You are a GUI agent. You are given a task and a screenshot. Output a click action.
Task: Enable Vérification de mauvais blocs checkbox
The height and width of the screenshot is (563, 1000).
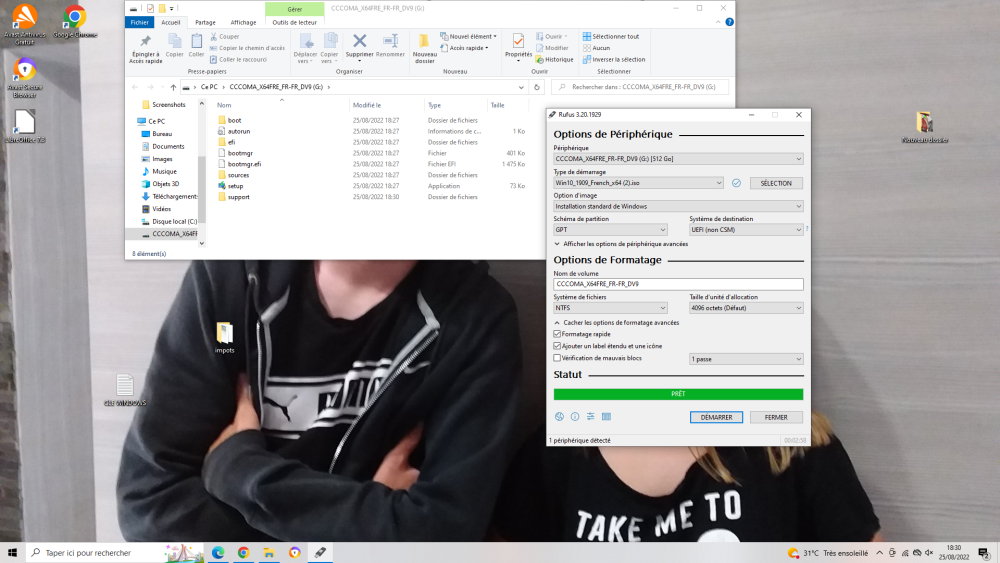click(x=557, y=358)
